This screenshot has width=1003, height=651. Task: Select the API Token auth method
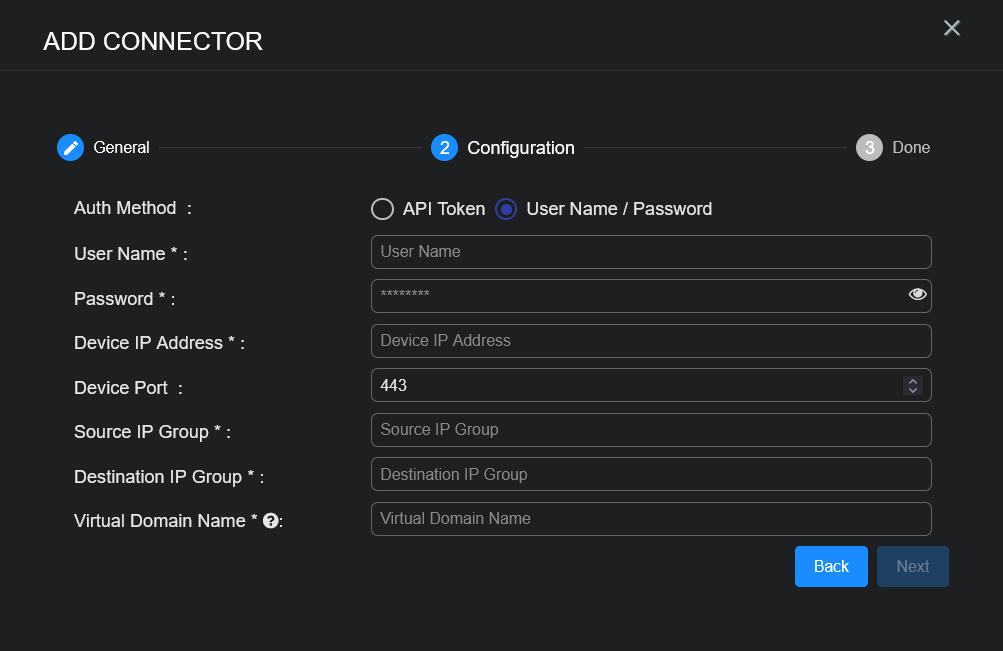point(382,209)
